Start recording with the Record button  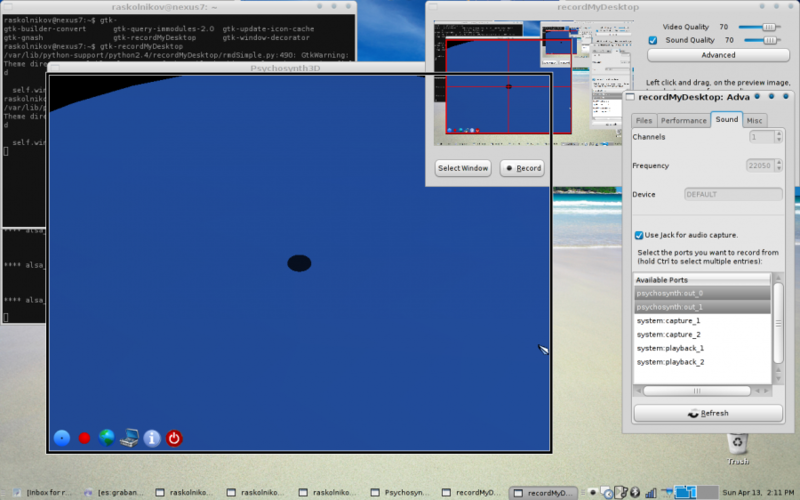(522, 168)
